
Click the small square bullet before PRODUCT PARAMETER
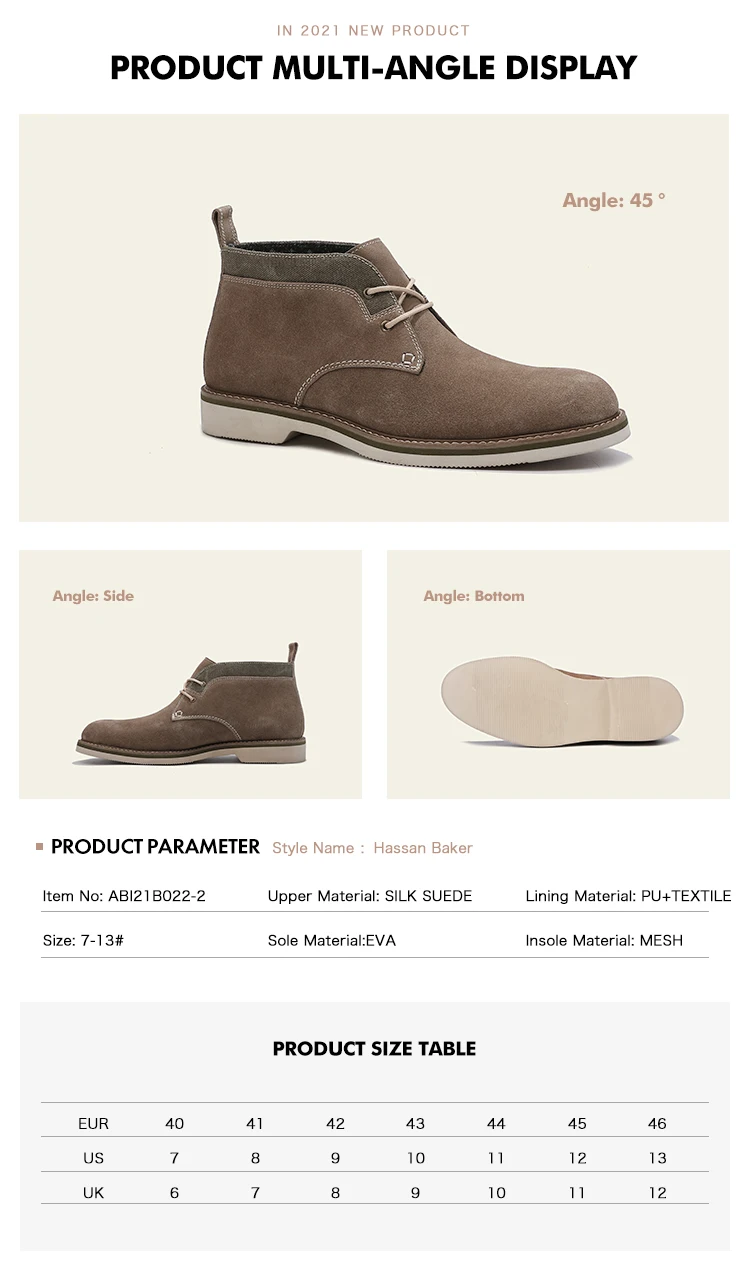pos(40,847)
